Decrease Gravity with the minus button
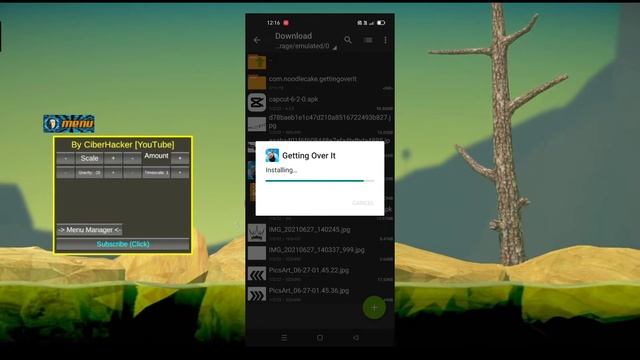Viewport: 640px width, 360px height. point(65,173)
